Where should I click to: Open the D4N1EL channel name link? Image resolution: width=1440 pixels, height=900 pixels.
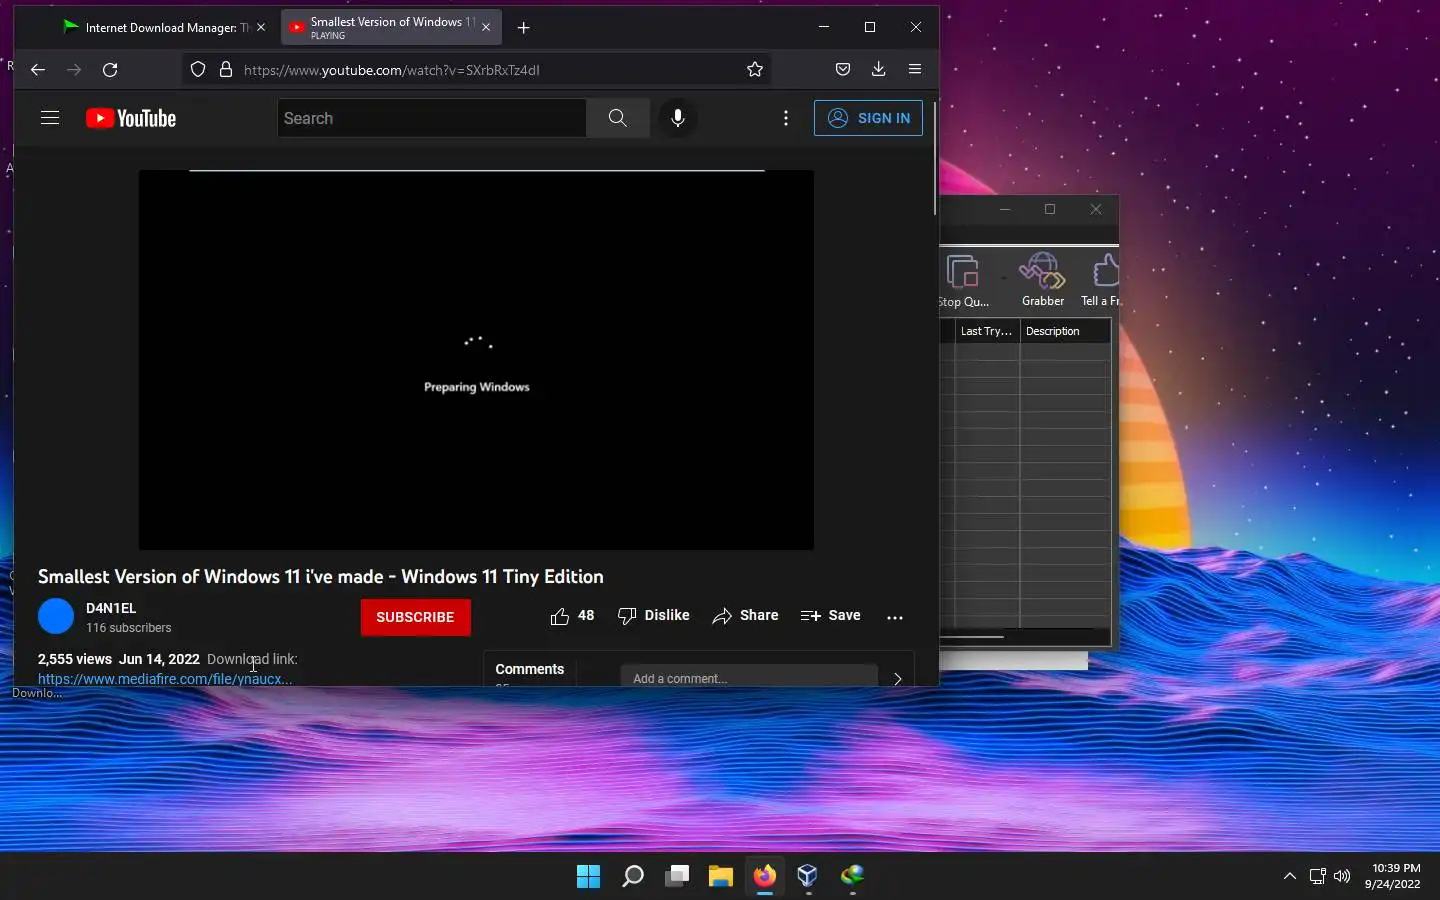(x=111, y=608)
